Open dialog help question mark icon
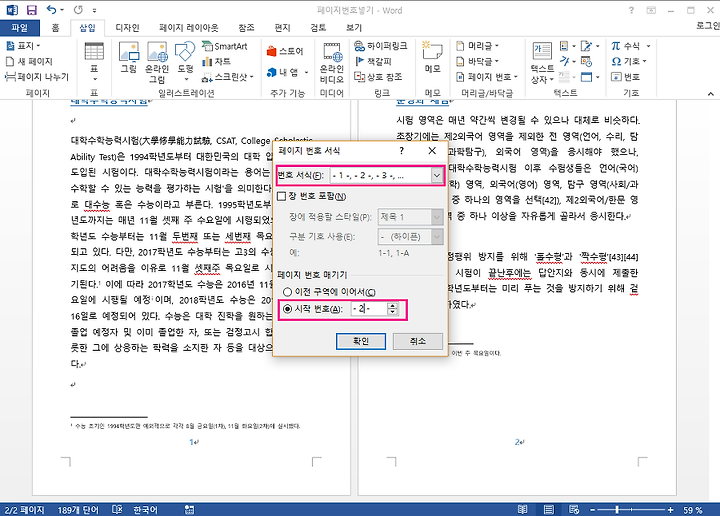720x516 pixels. [401, 151]
